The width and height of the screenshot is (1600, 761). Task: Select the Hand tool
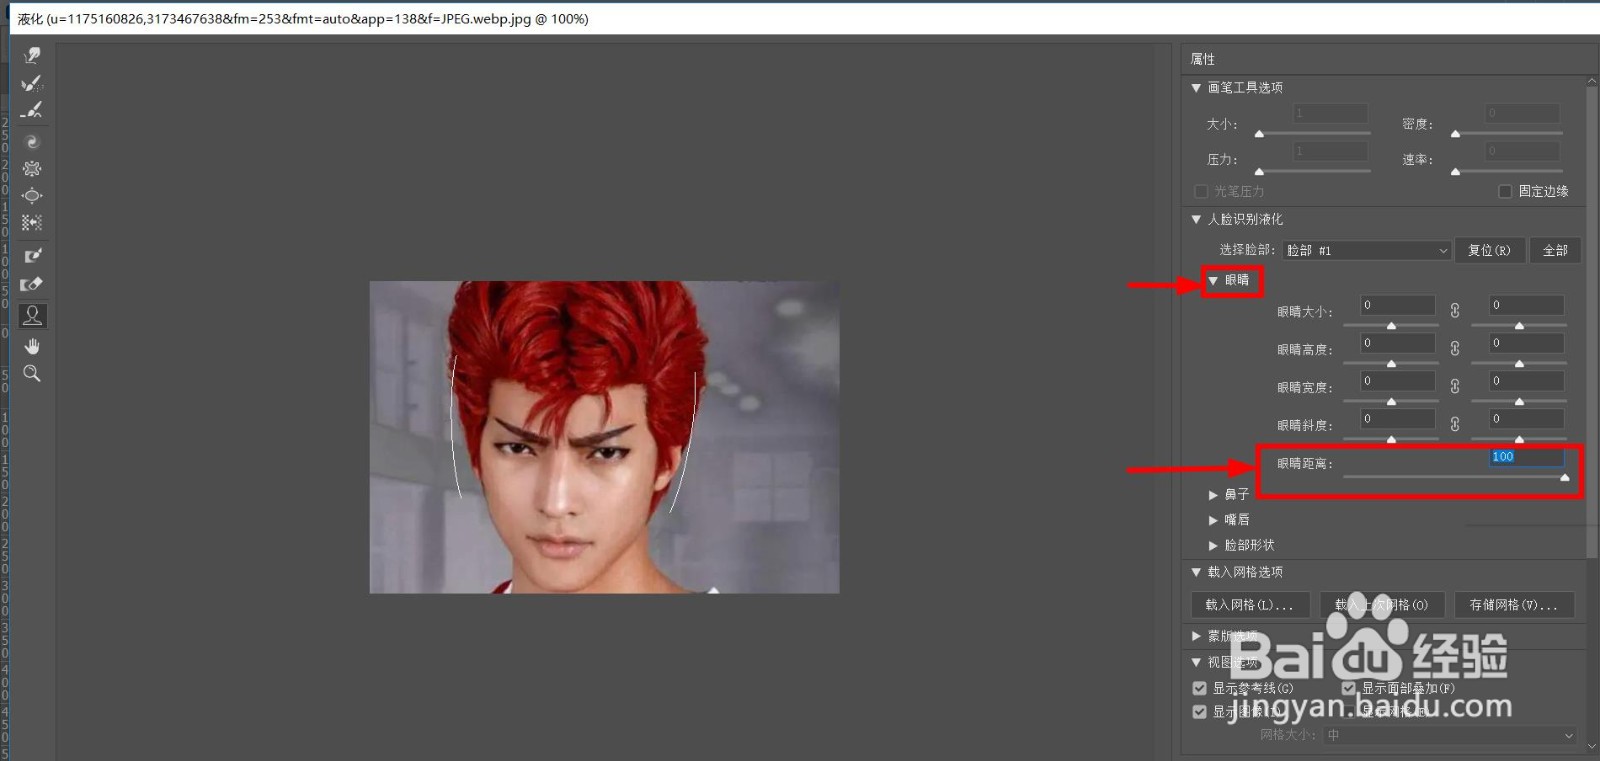pos(32,346)
